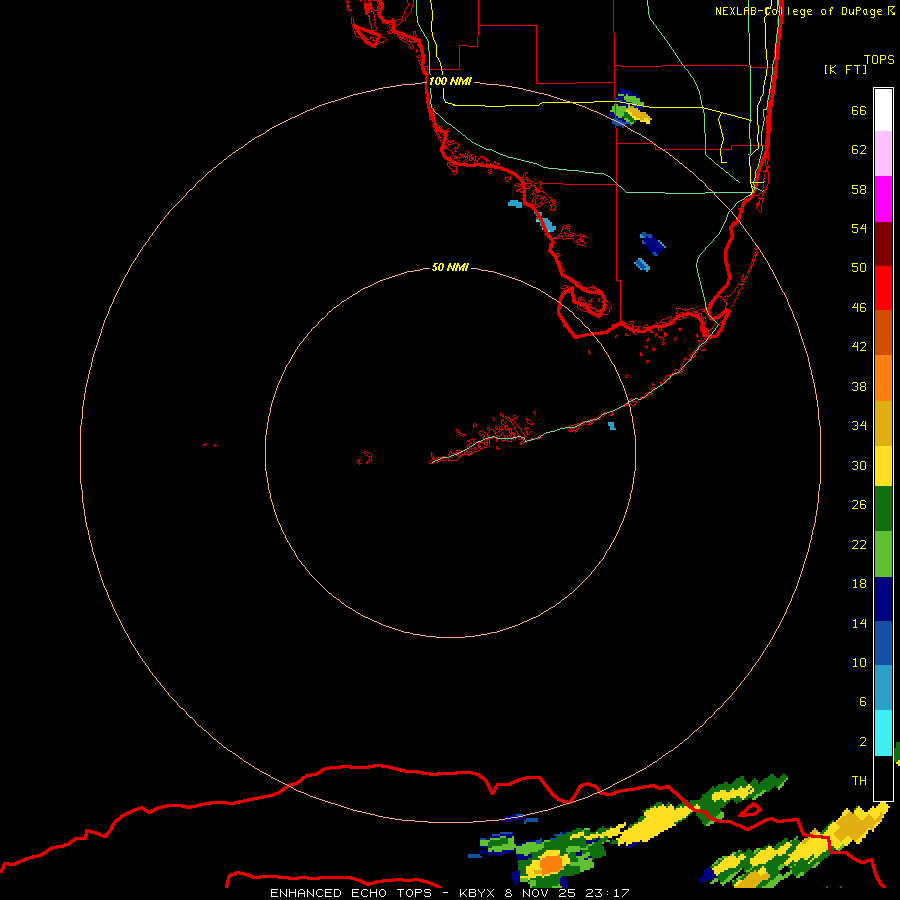Click the "ENHANCED ECHO TOPS" caption text

352,893
